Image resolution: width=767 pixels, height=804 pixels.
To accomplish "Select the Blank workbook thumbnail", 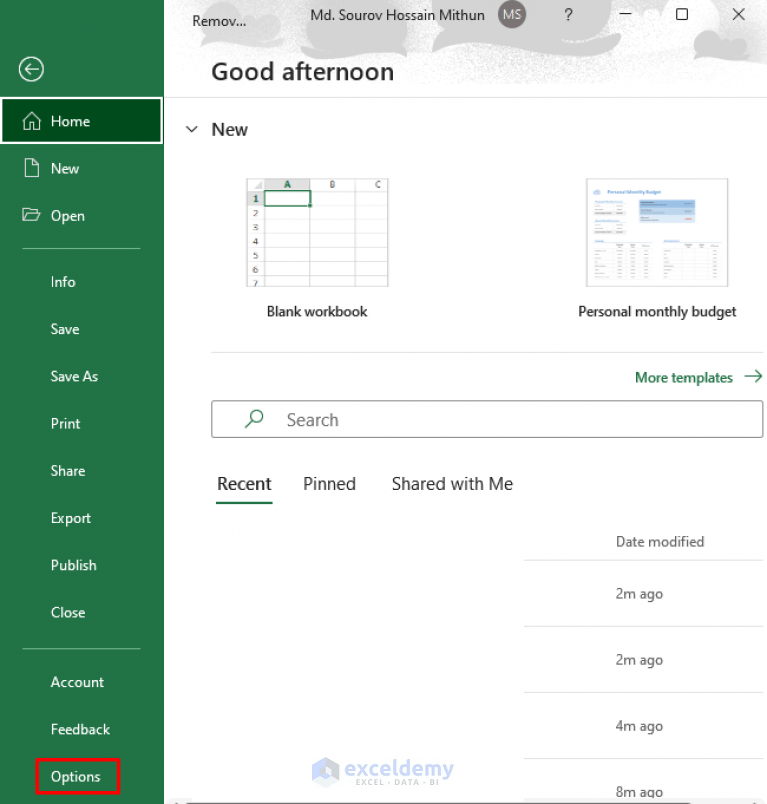I will click(317, 232).
